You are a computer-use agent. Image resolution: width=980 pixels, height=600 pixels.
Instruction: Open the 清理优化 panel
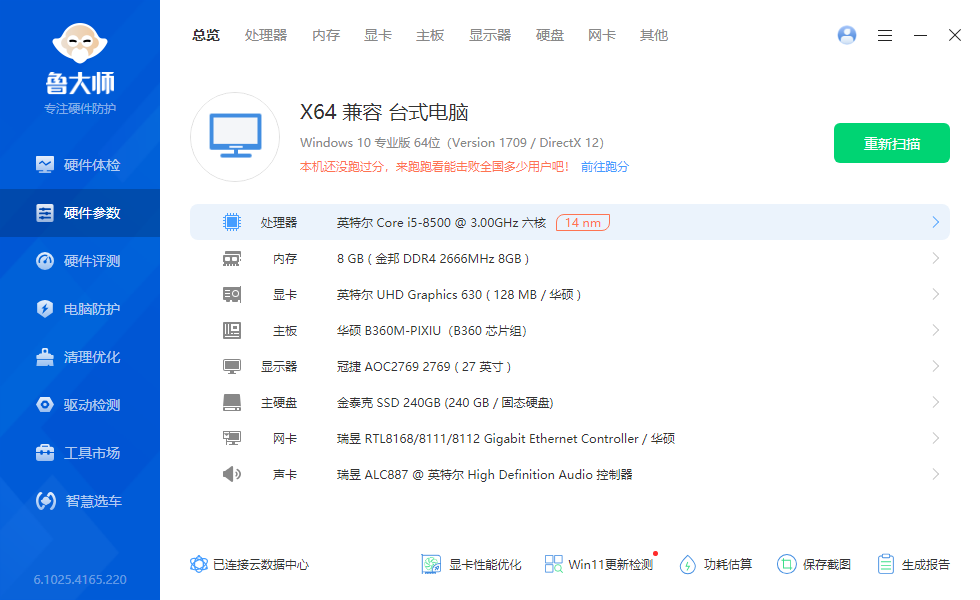[x=80, y=356]
